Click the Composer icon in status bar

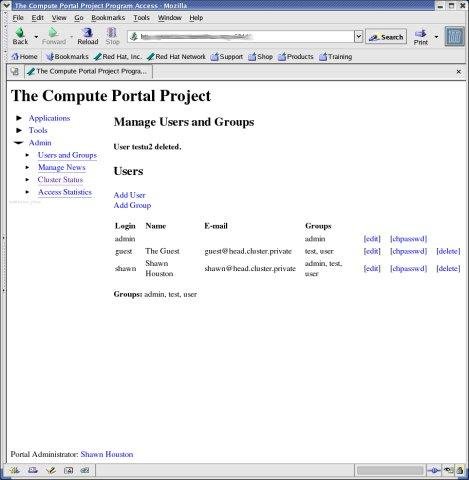point(51,470)
